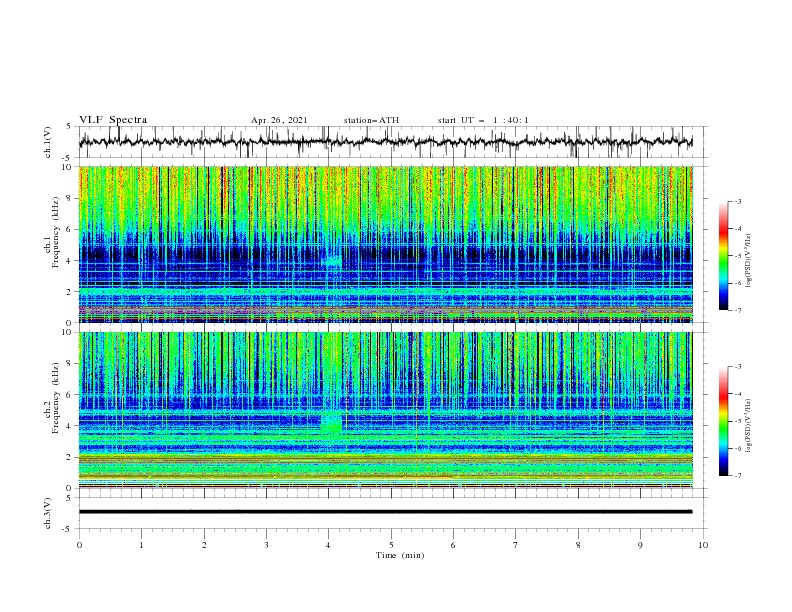Click the upper color scale bar for ch.1
792x612 pixels.
point(724,255)
